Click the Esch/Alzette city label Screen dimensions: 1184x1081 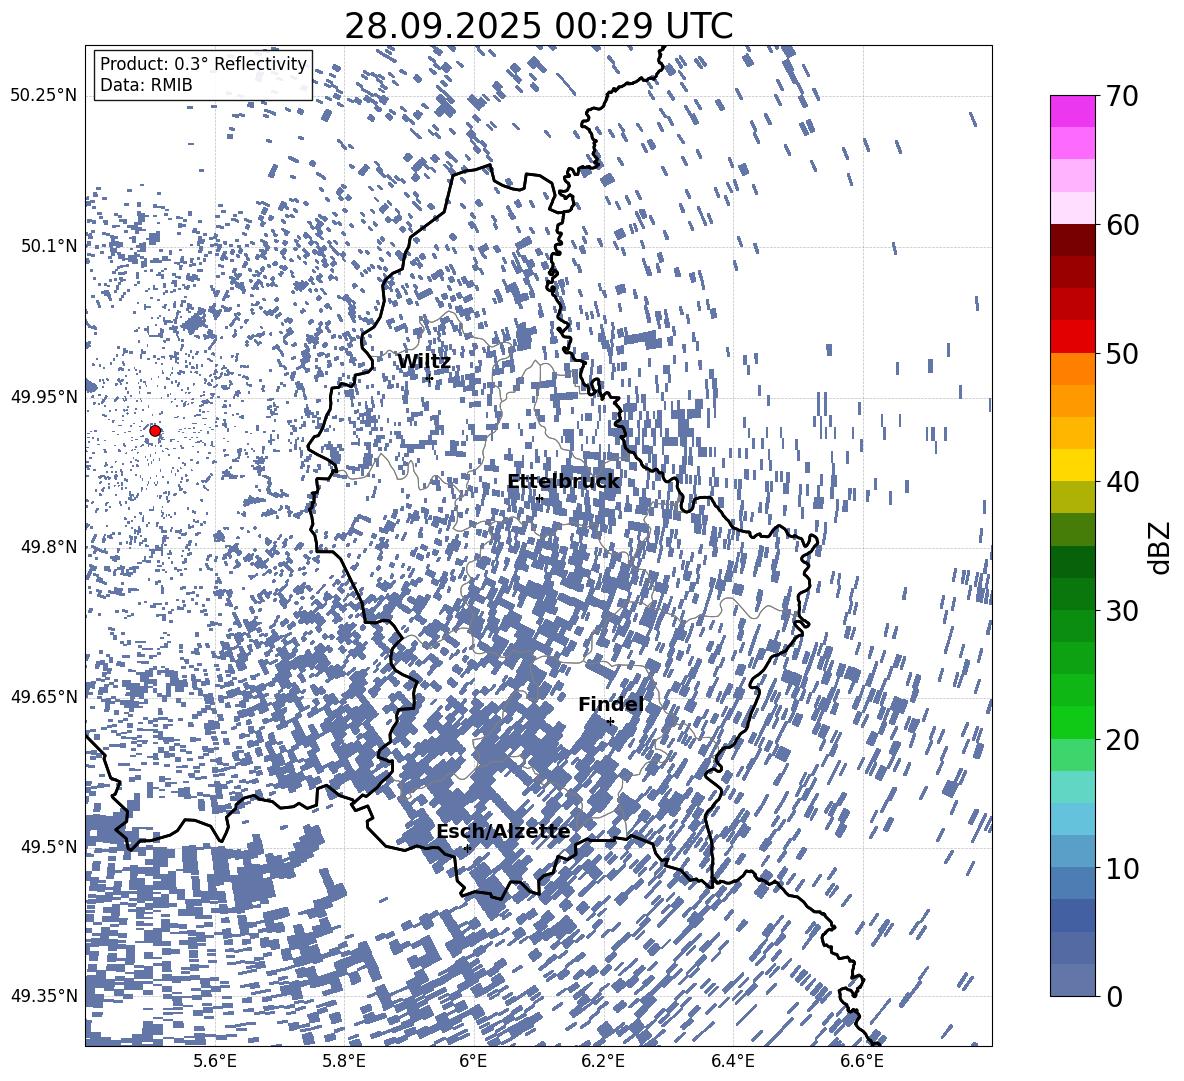pos(503,832)
